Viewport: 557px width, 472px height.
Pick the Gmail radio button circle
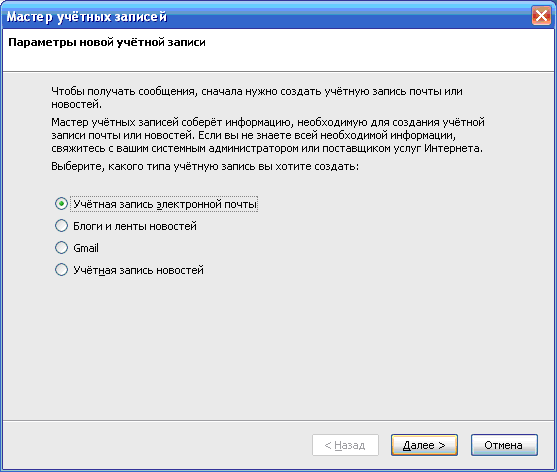click(61, 248)
